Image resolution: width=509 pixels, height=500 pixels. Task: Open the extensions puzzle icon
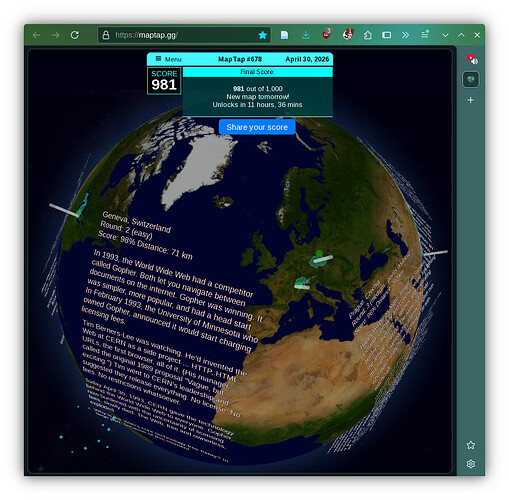368,35
